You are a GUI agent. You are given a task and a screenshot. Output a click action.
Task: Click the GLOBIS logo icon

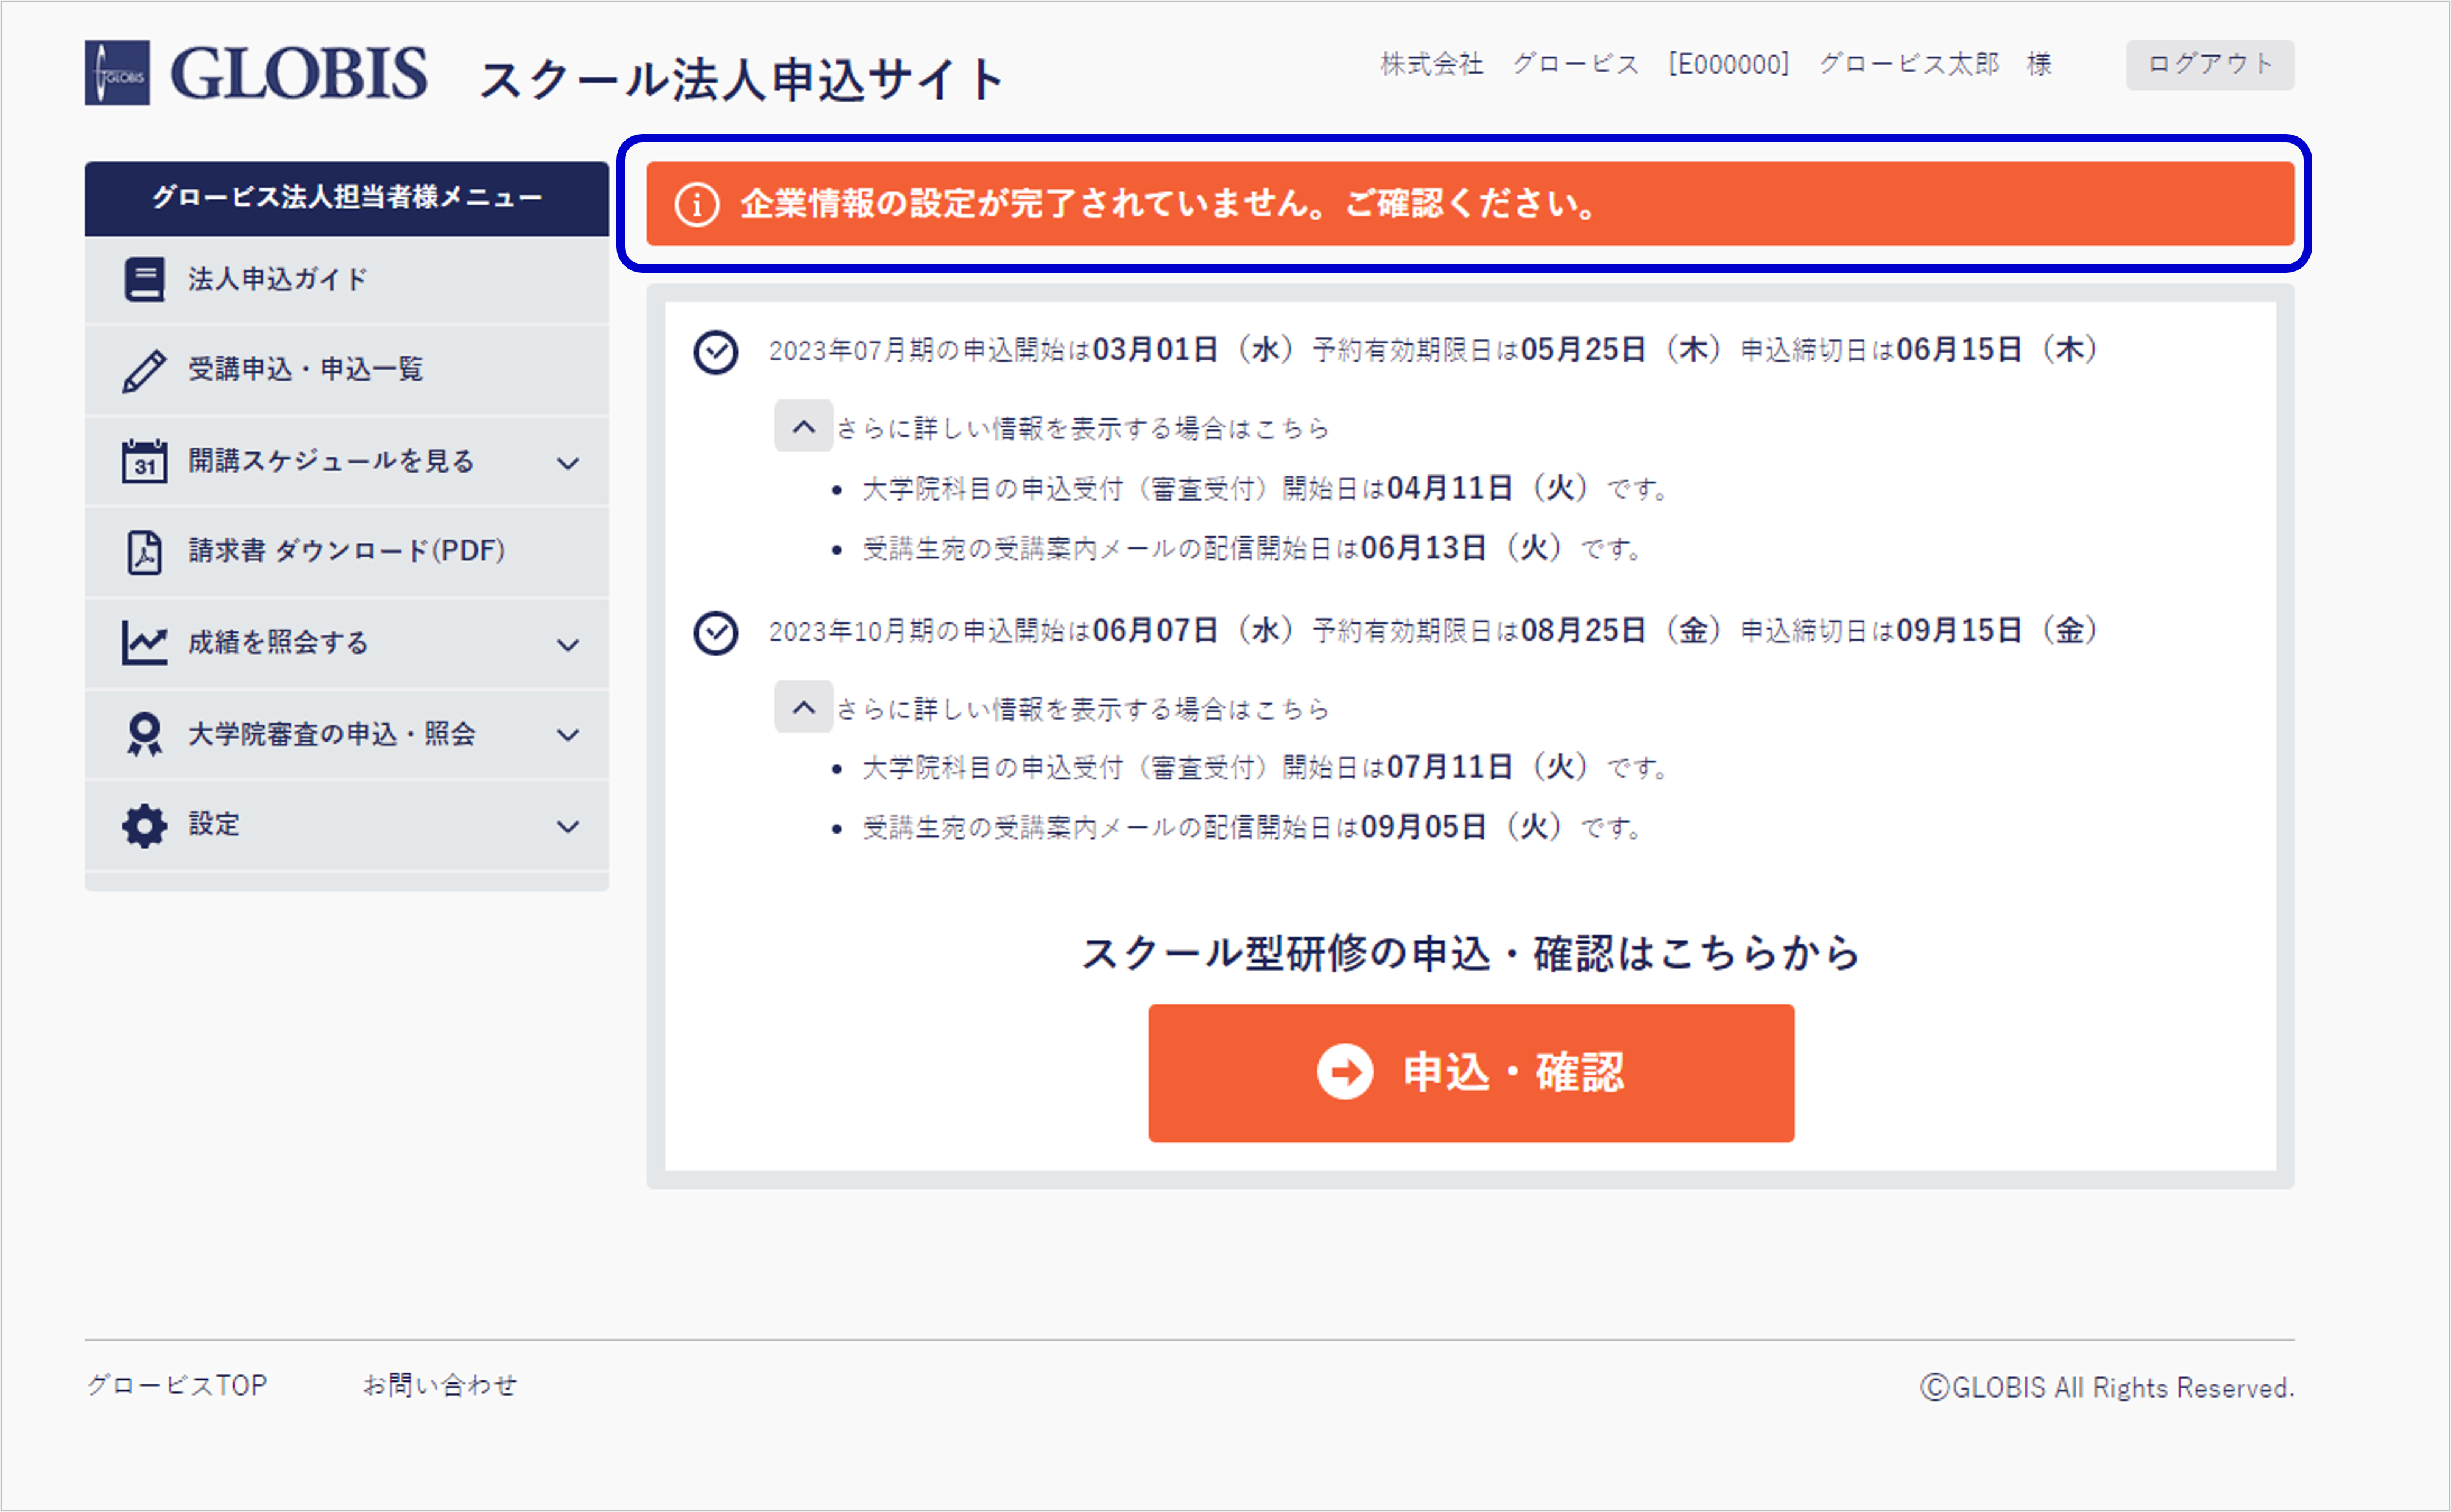117,73
